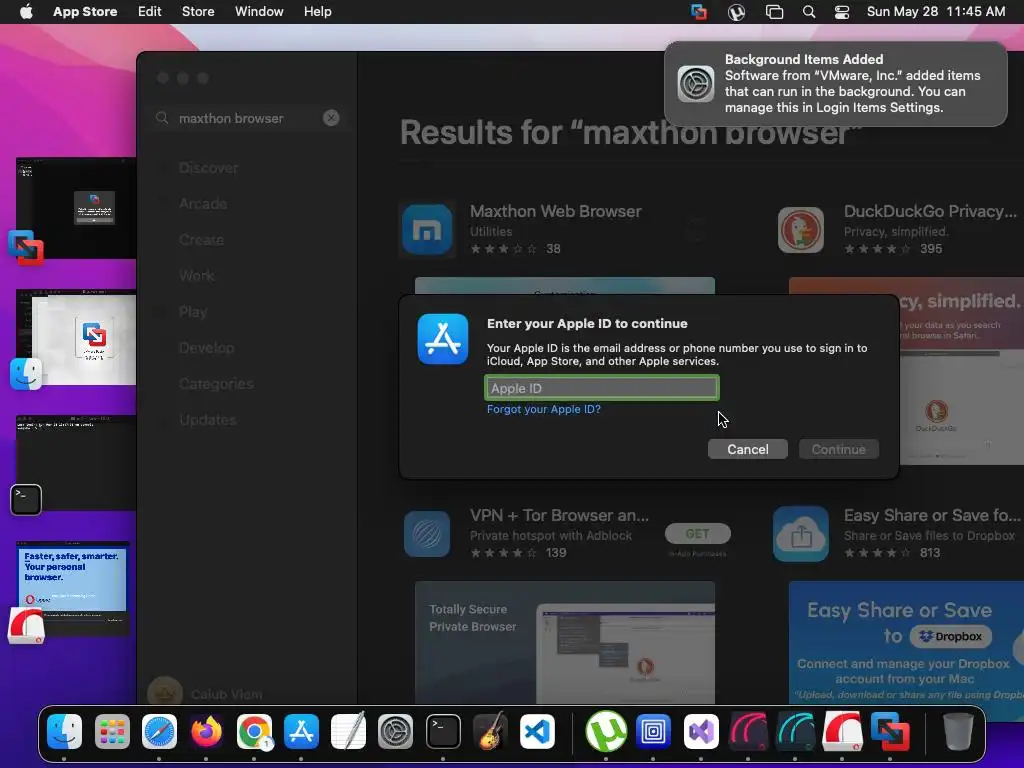Click the VPN + Tor Browser app icon
This screenshot has width=1024, height=768.
point(427,534)
